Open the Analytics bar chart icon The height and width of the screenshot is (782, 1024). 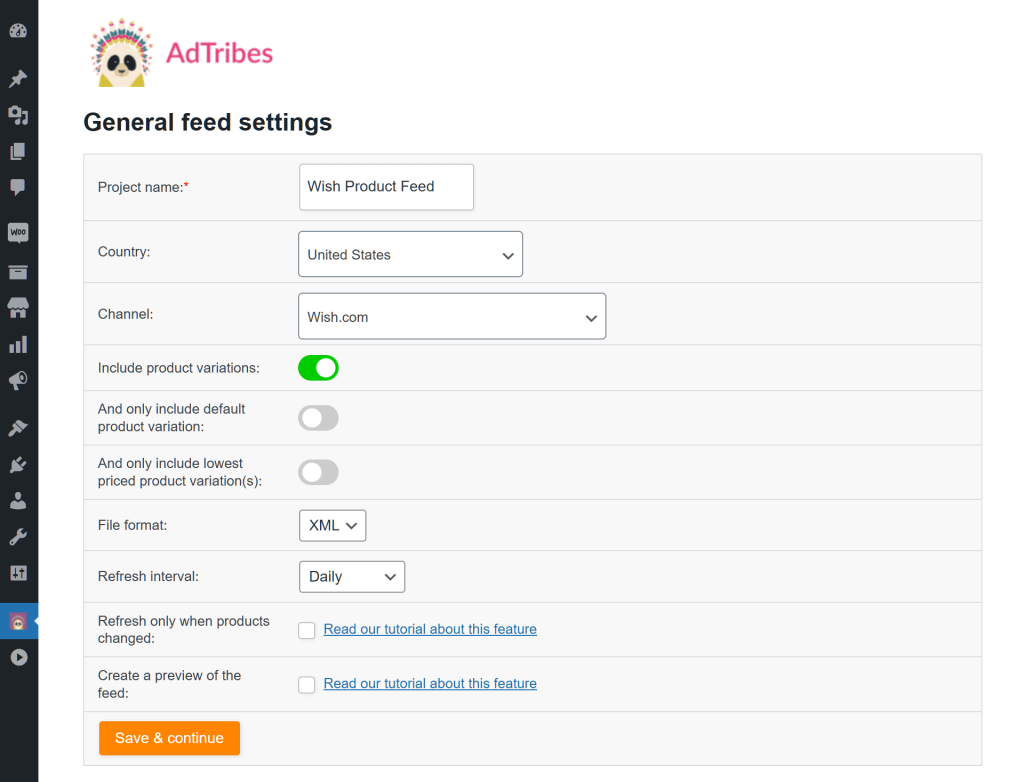19,344
